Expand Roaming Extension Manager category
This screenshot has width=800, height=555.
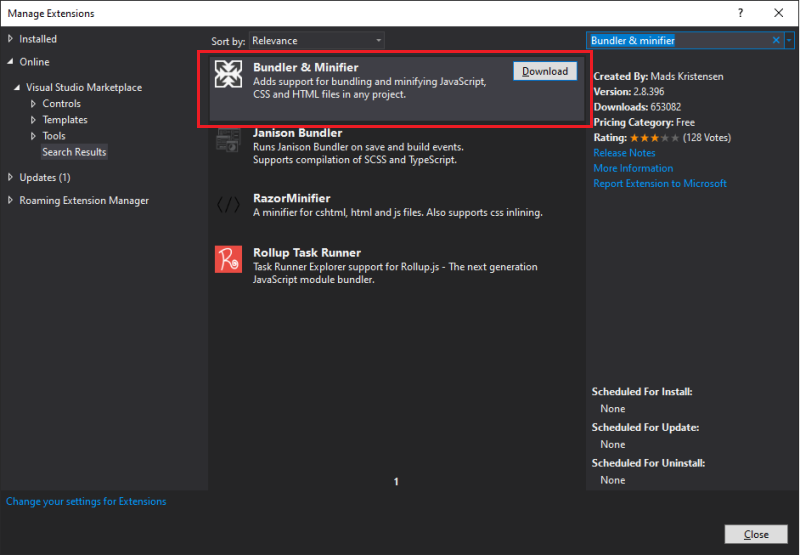tap(10, 200)
